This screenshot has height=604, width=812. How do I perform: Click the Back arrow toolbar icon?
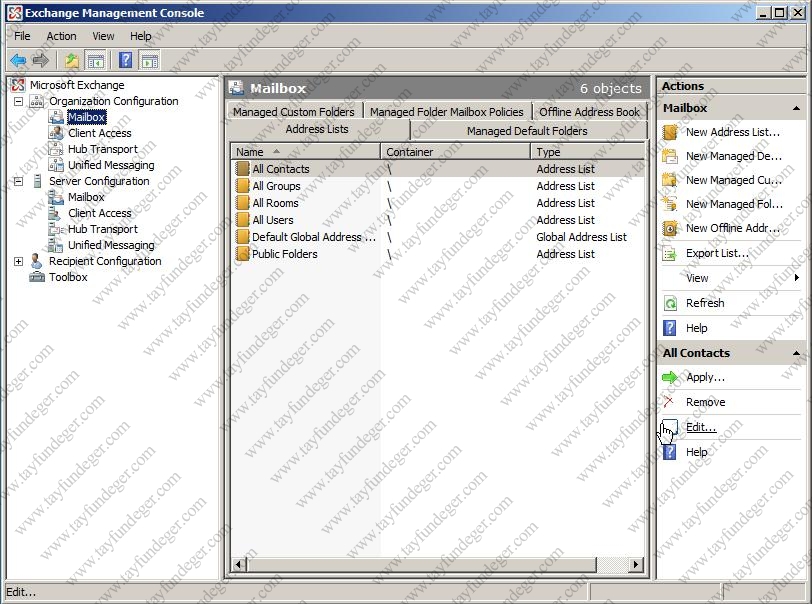click(18, 61)
